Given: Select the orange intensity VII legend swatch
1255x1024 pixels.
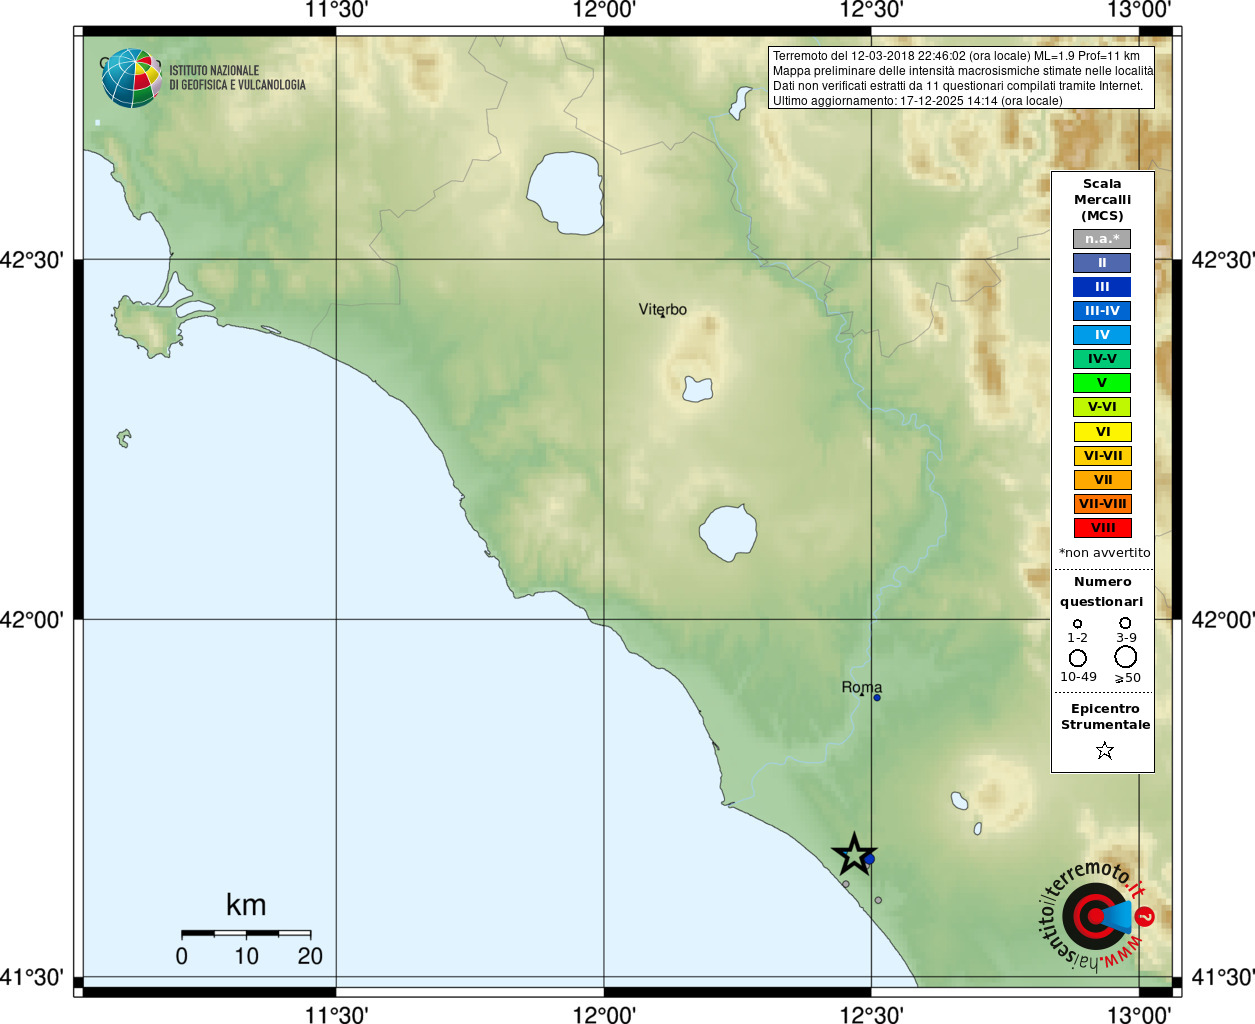Looking at the screenshot, I should coord(1102,480).
